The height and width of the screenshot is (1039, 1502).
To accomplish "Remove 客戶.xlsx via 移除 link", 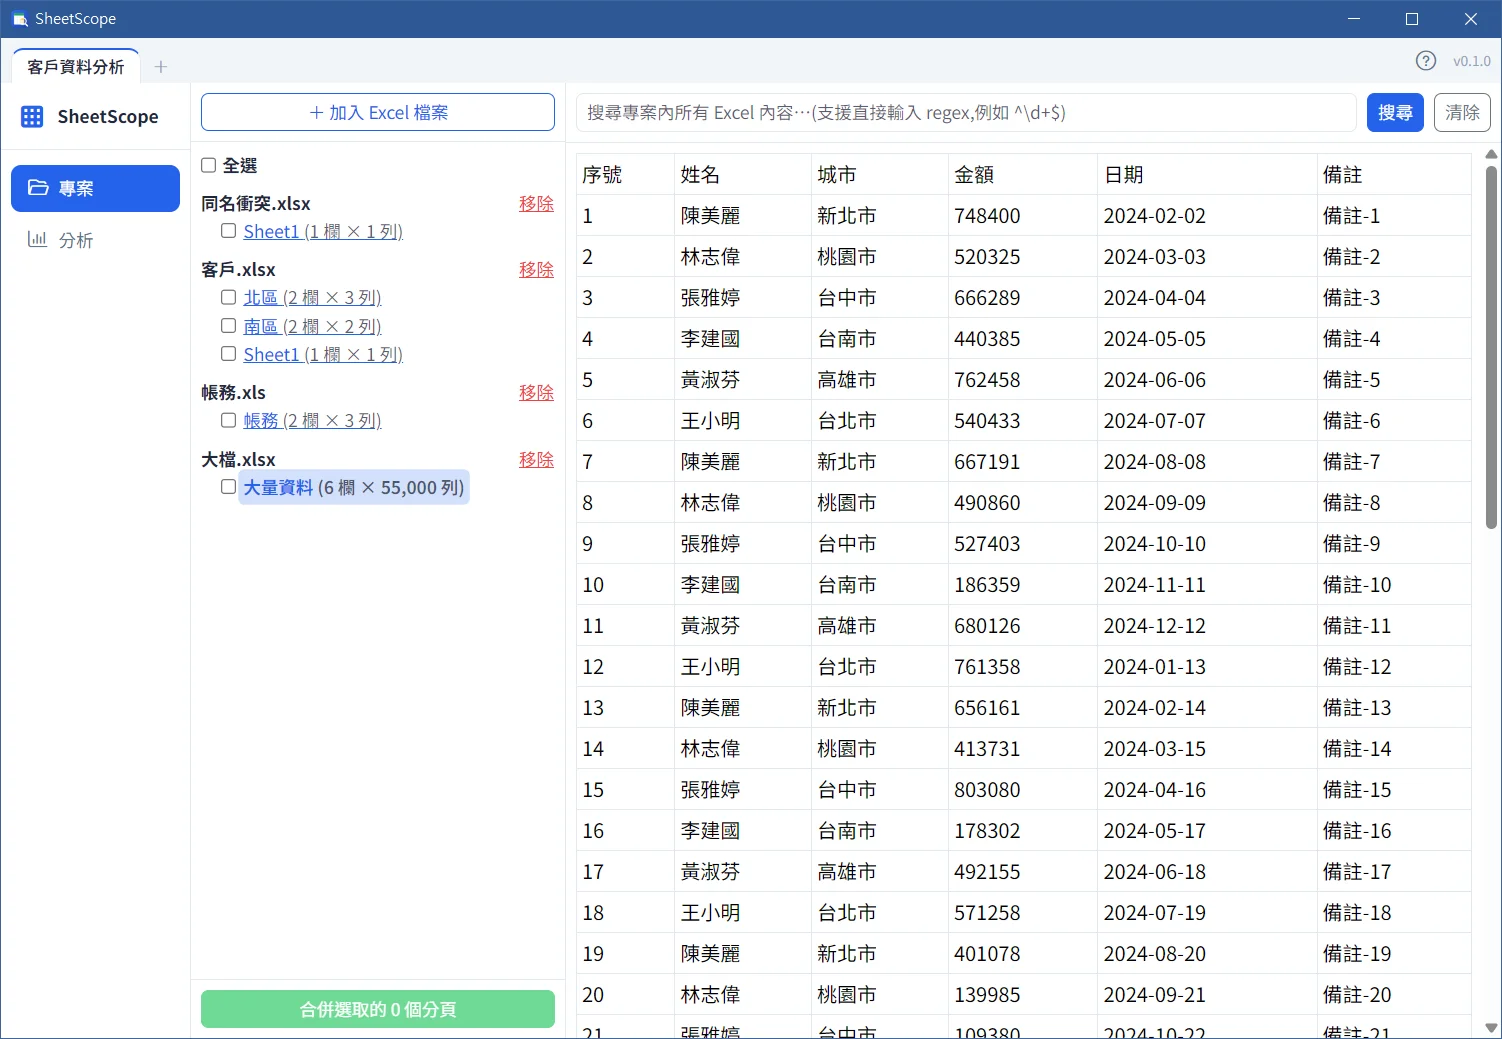I will [x=536, y=269].
